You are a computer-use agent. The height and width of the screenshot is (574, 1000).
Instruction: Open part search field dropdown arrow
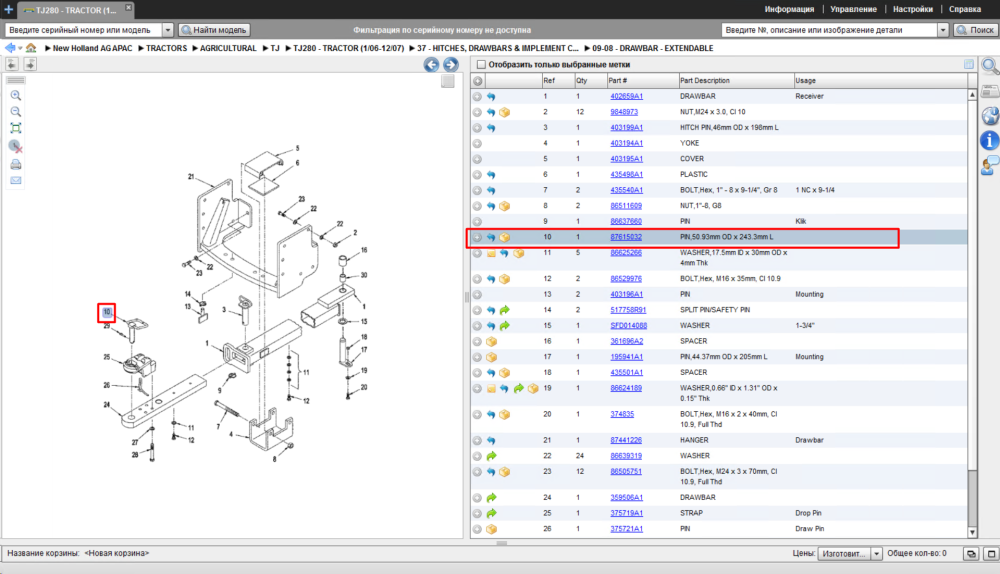point(943,30)
